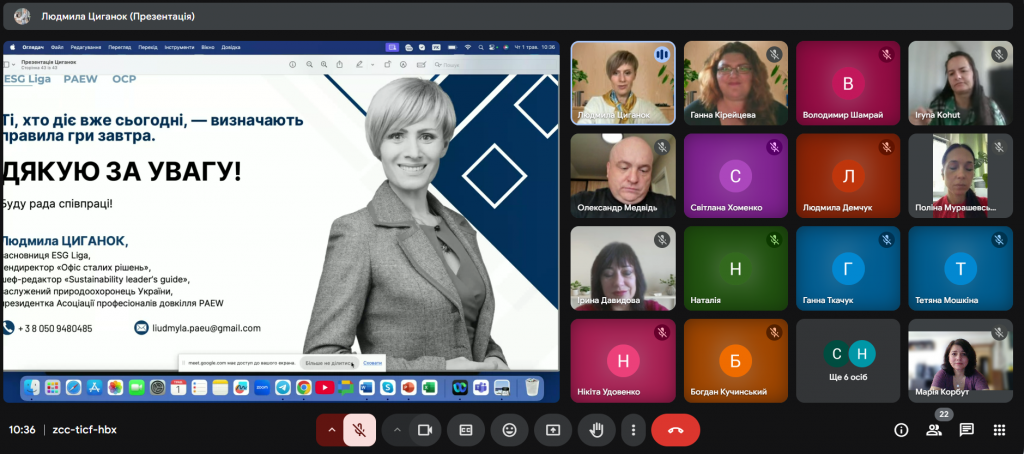Screen dimensions: 1024x454
Task: Unmute the microphone in Meet controls
Action: (359, 430)
